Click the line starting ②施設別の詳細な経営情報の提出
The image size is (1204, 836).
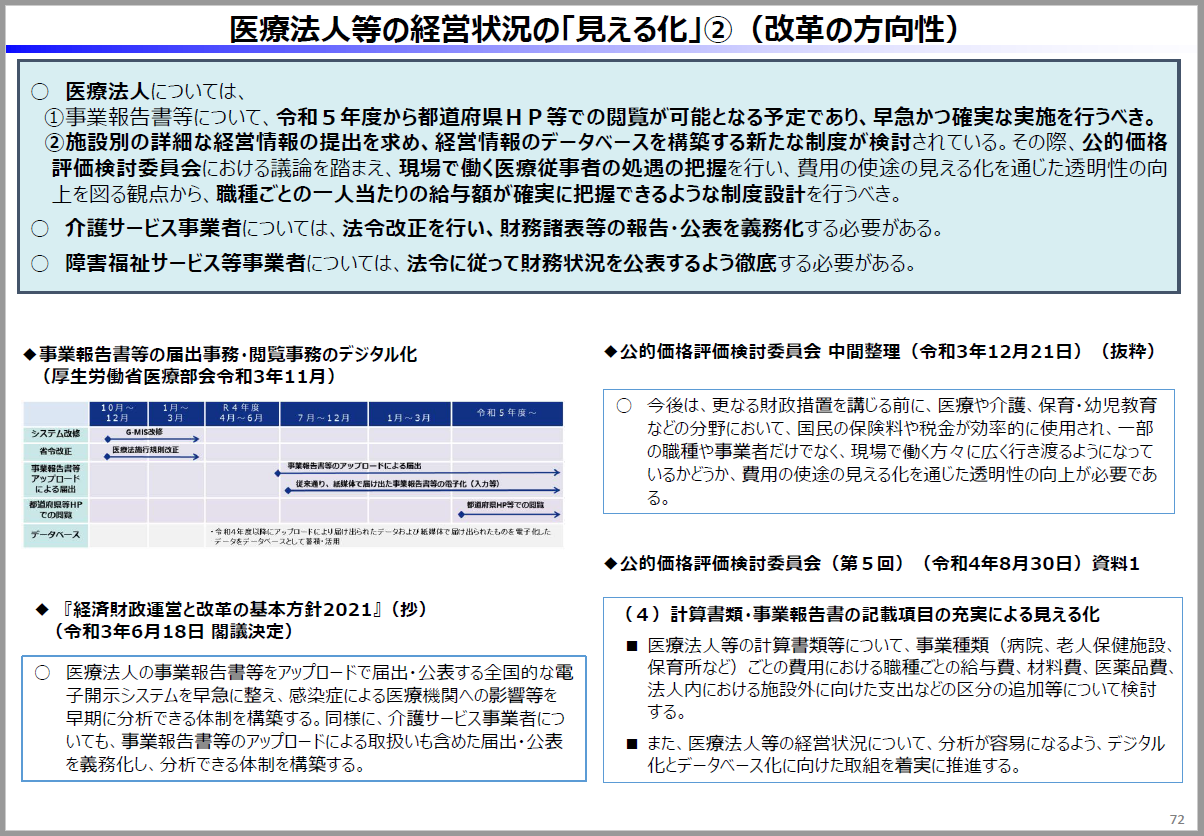[606, 141]
